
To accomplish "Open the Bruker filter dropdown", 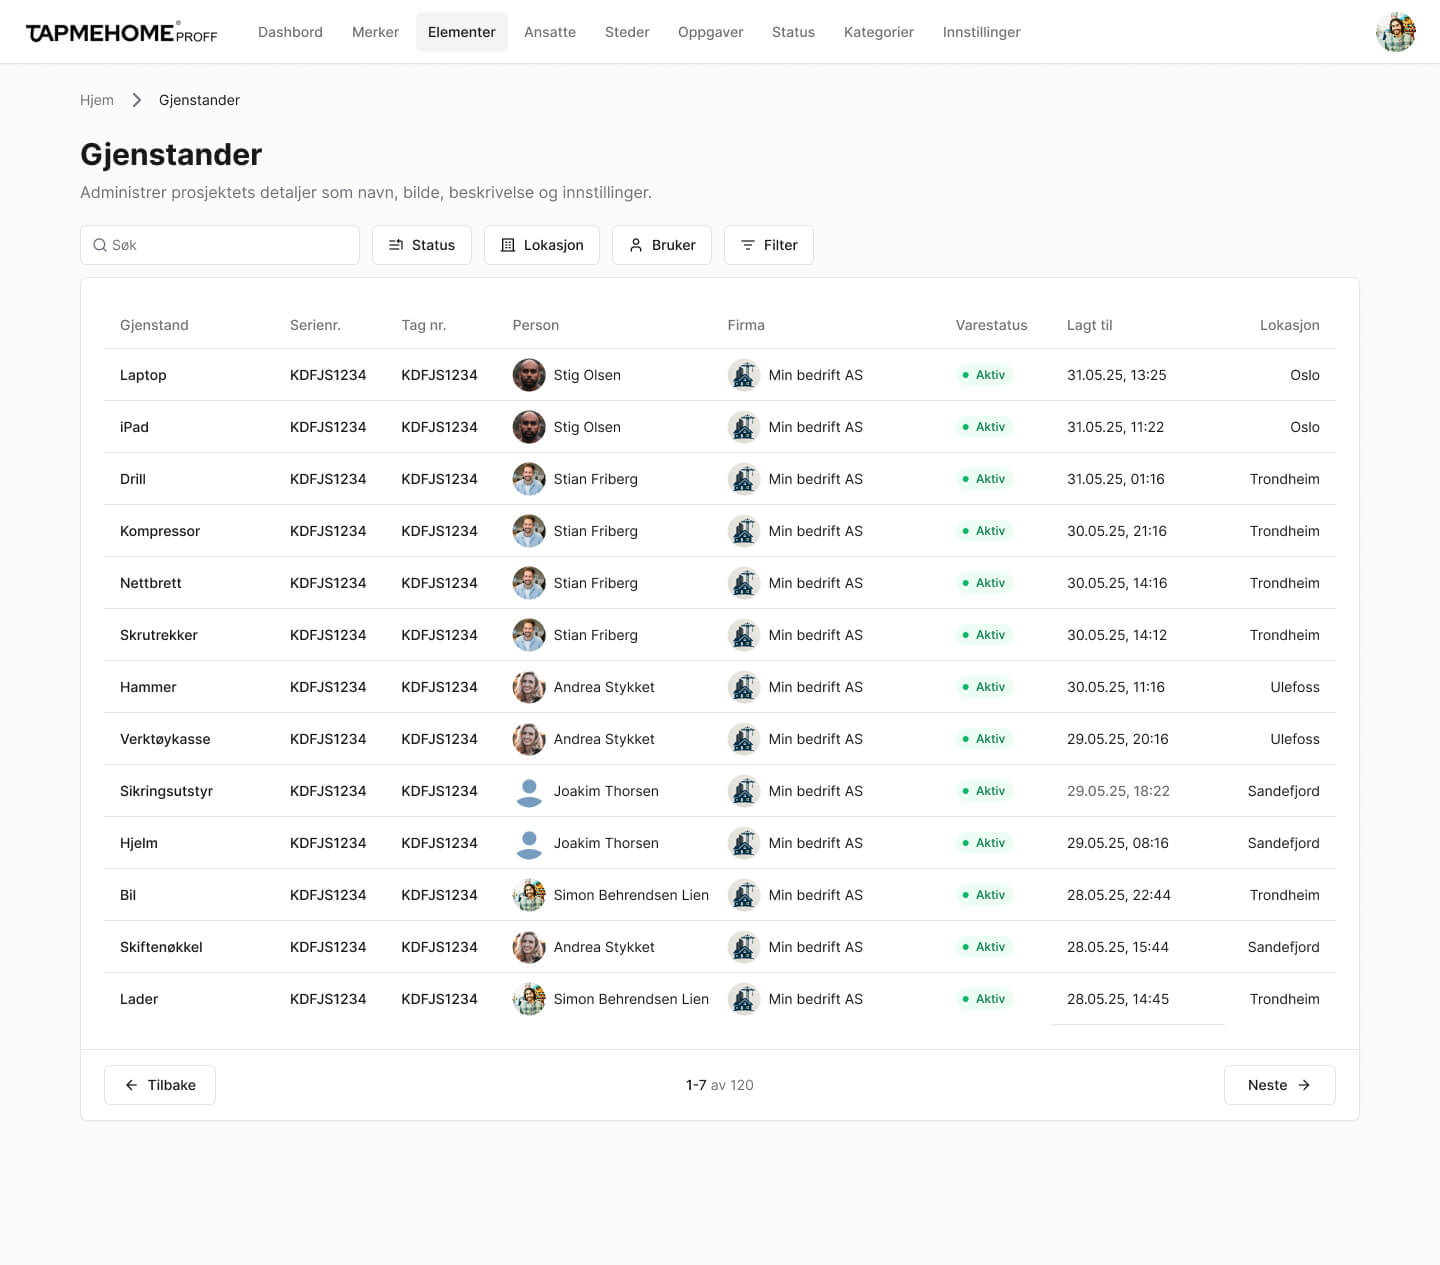I will pos(661,245).
